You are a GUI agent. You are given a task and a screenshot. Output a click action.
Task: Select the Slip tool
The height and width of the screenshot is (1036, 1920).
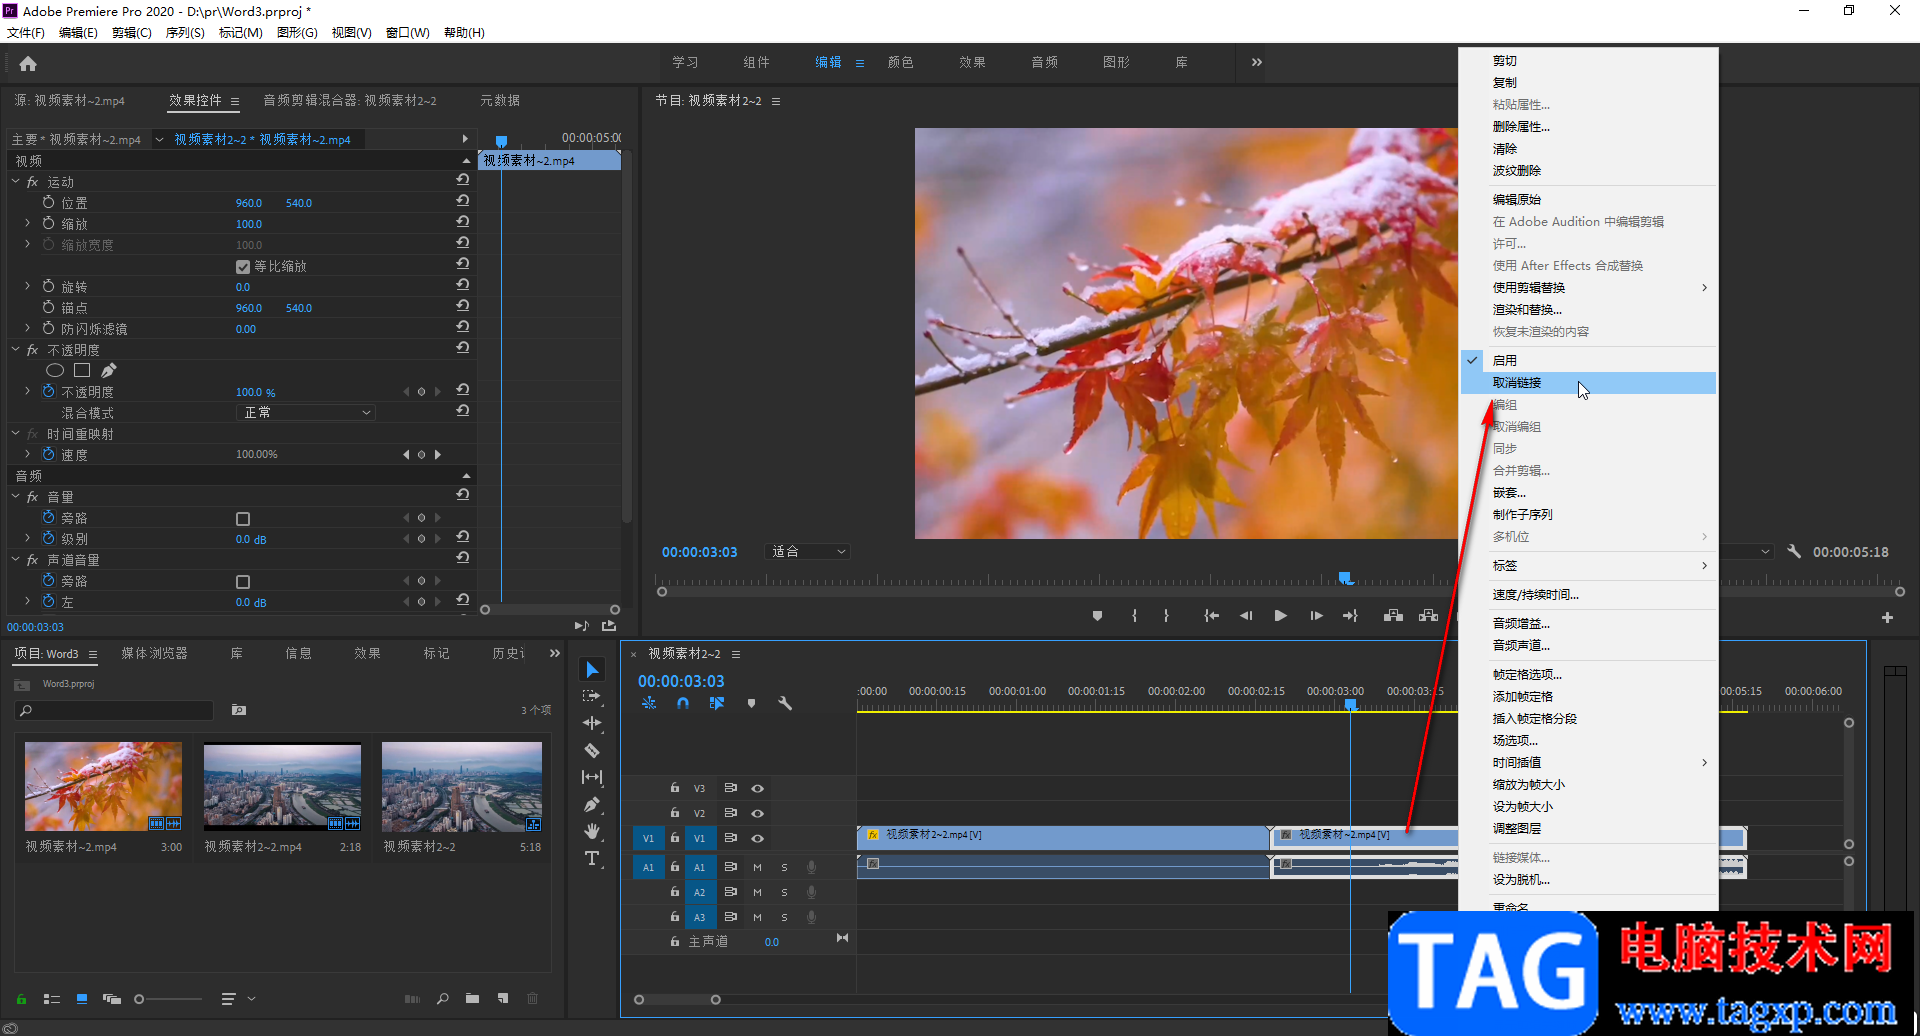[x=592, y=777]
